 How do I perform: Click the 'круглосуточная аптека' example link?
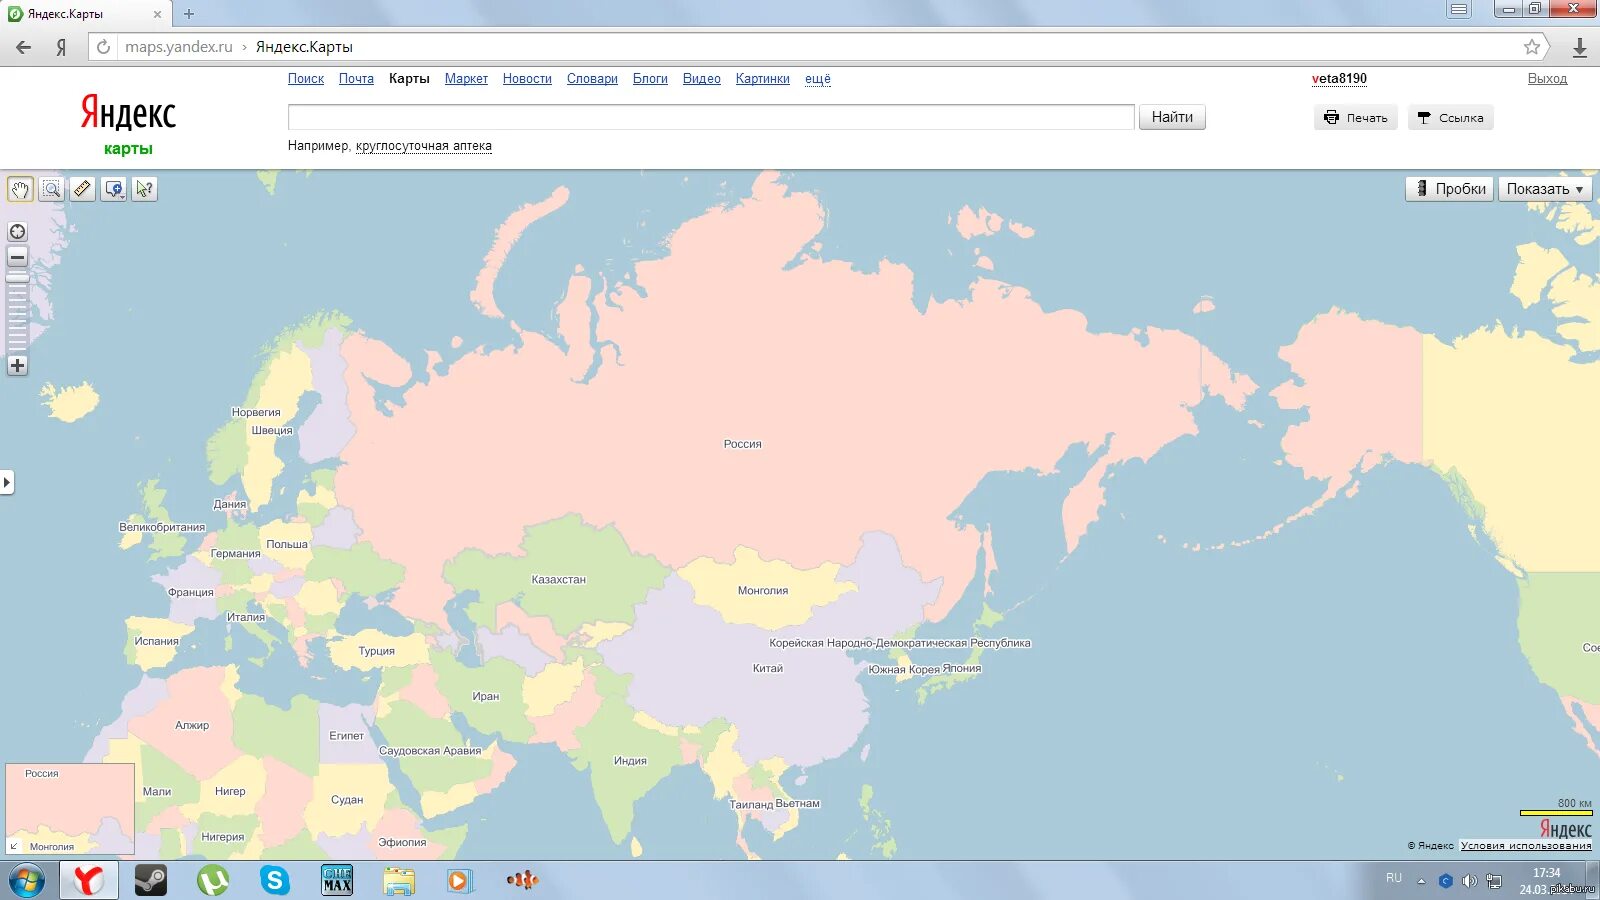[424, 146]
